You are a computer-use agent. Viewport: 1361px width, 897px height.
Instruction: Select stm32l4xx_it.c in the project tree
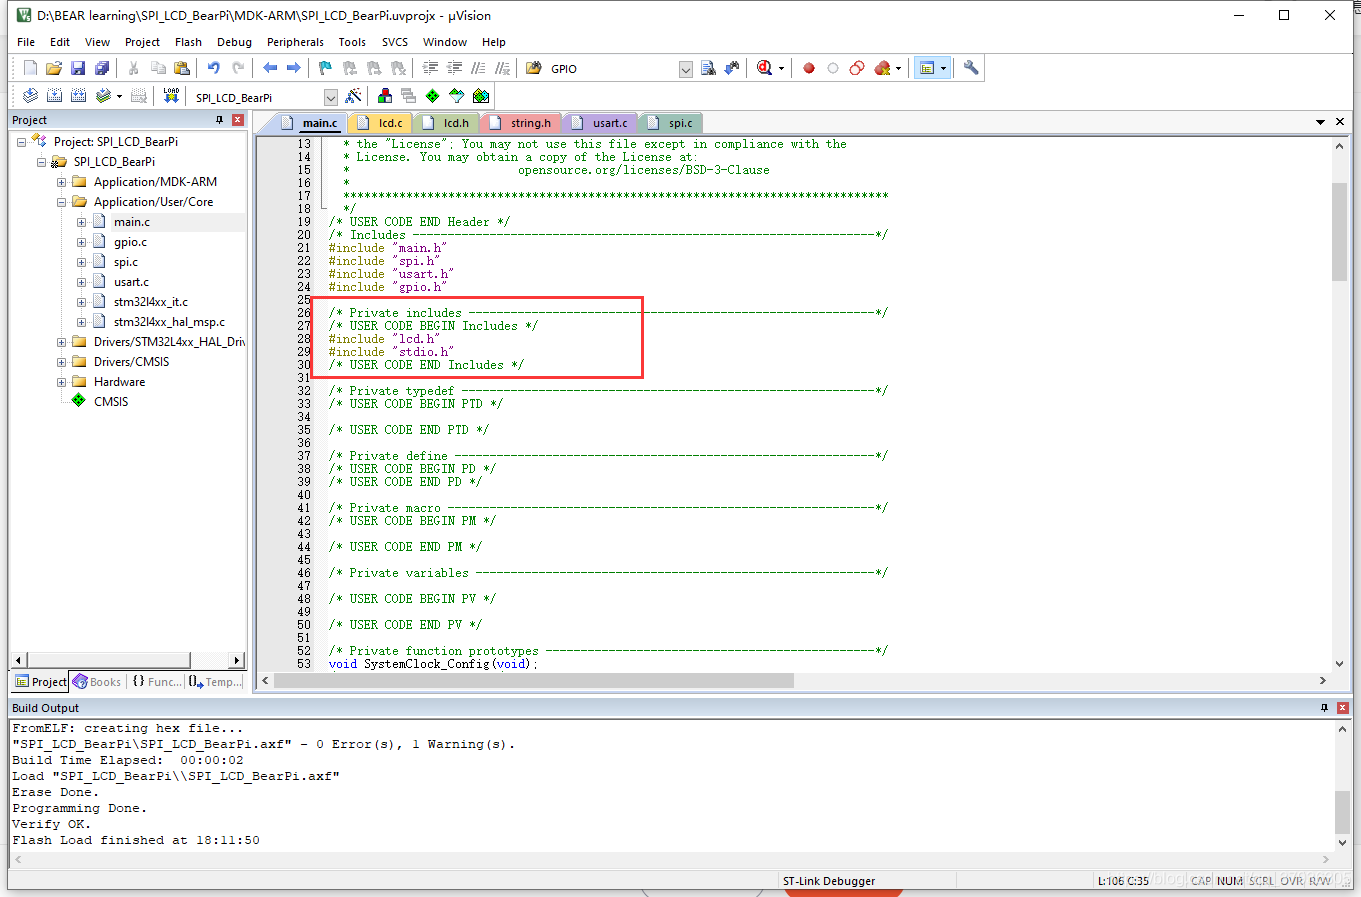click(x=151, y=302)
